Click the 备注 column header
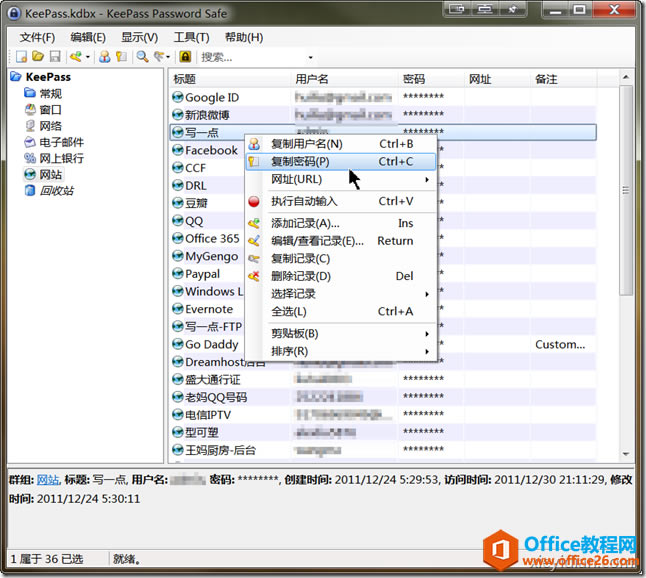Viewport: 646px width, 578px height. [x=564, y=79]
